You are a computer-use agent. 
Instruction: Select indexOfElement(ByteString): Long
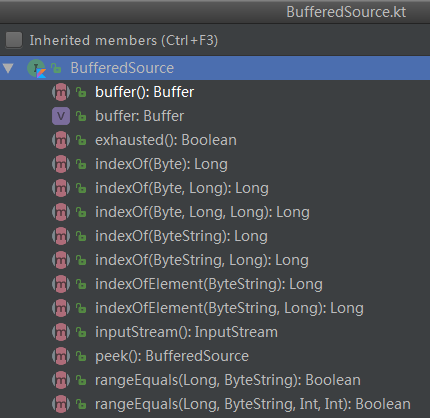(x=209, y=284)
